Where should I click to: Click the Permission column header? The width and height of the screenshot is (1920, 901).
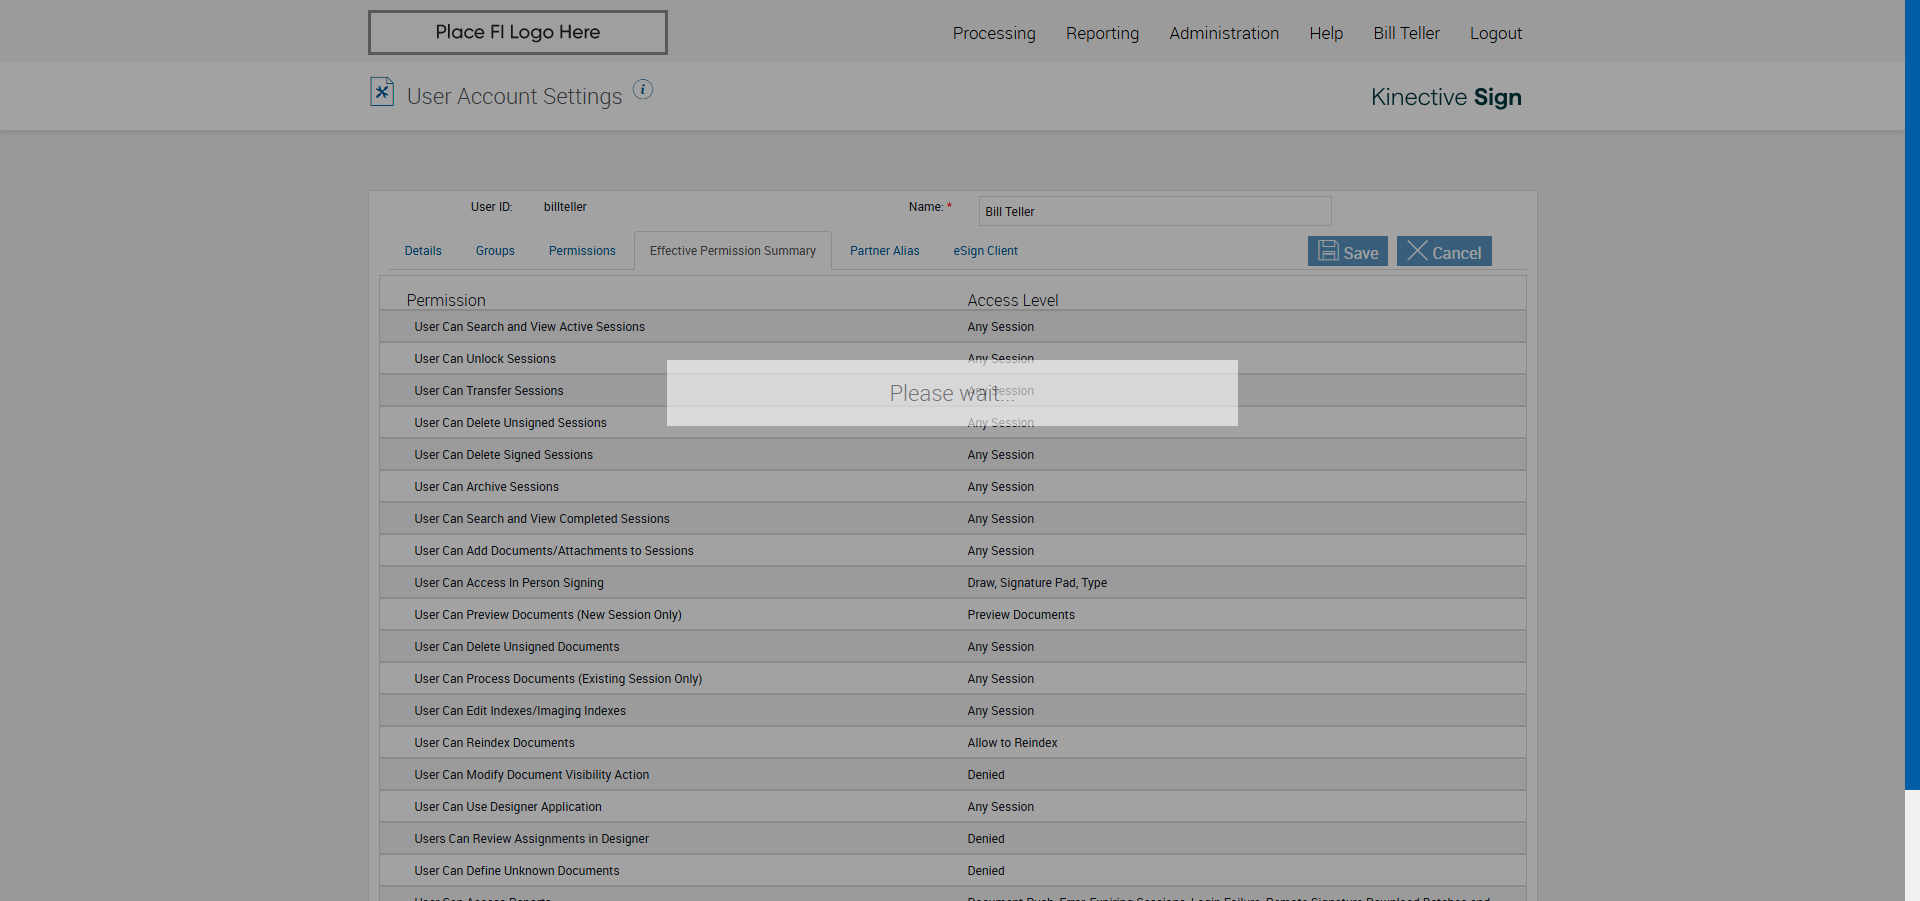(446, 300)
